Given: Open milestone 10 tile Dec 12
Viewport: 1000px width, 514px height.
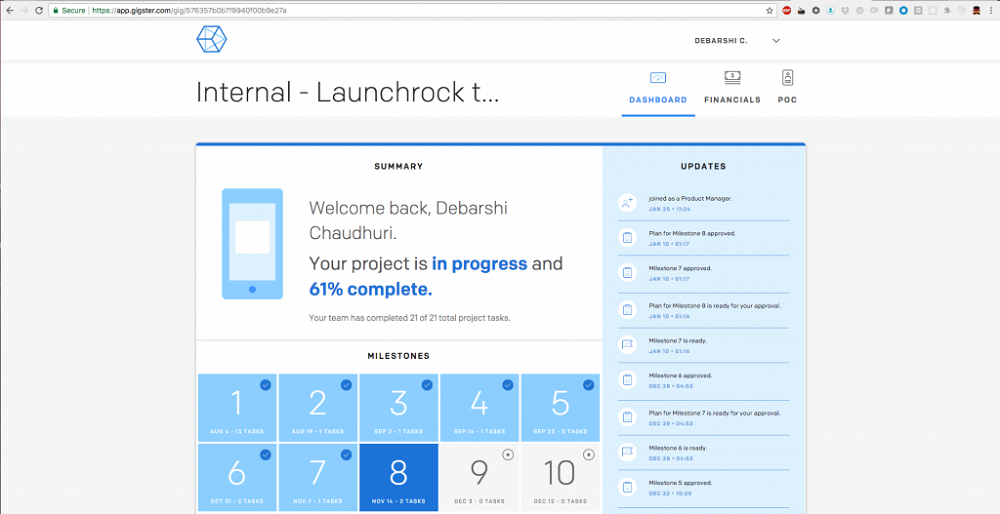Looking at the screenshot, I should [560, 477].
